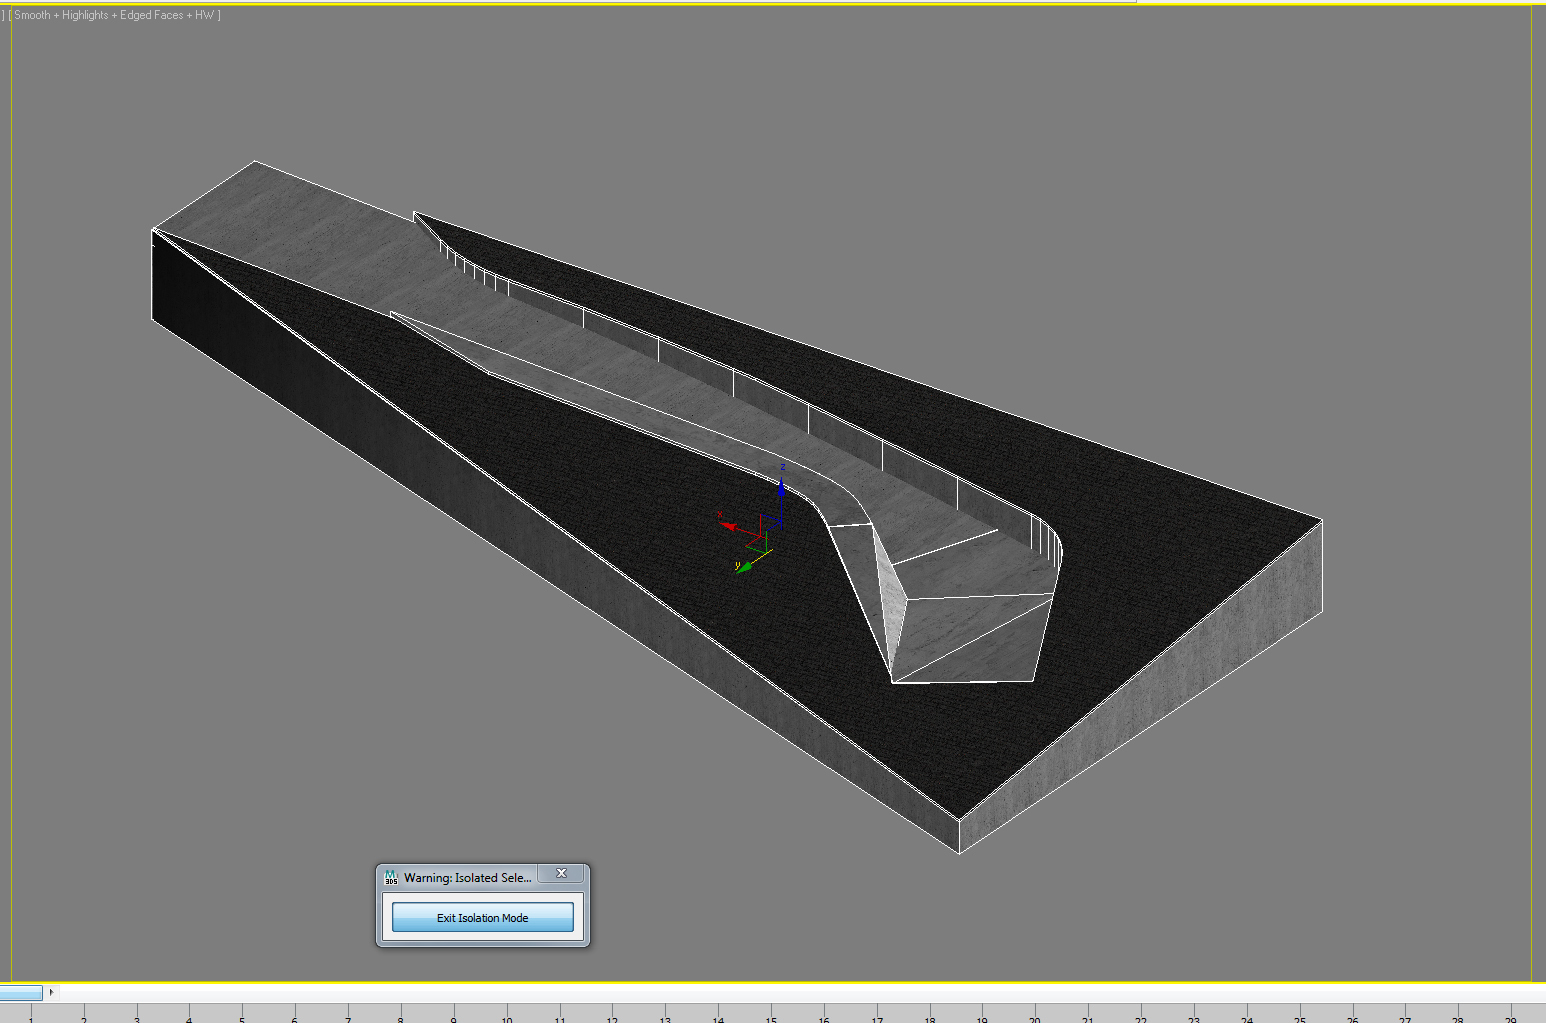The image size is (1546, 1023).
Task: Click the blue Z axis gizmo arrow
Action: 782,488
